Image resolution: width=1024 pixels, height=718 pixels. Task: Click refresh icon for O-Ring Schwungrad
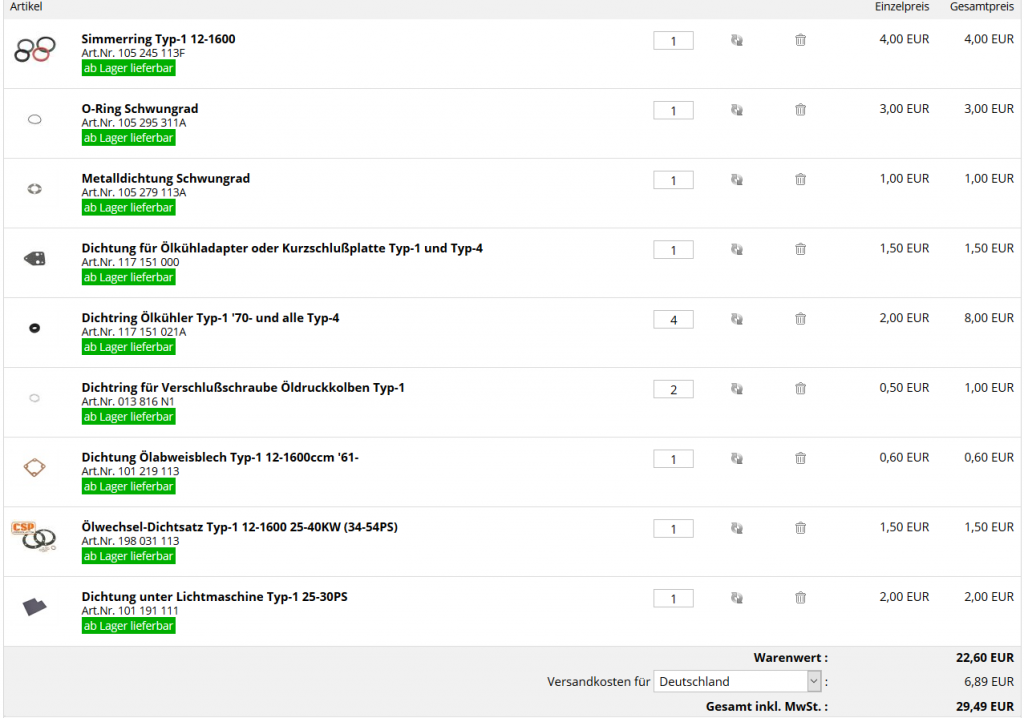[x=737, y=111]
